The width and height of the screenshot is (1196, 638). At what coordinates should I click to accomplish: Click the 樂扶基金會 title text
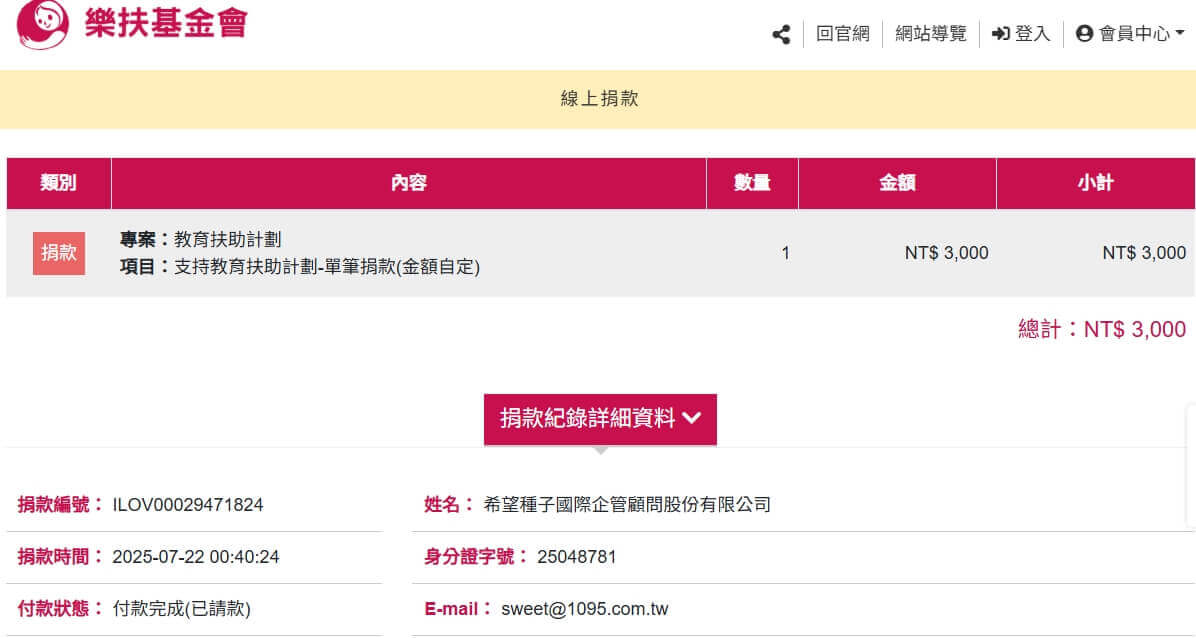(x=165, y=24)
